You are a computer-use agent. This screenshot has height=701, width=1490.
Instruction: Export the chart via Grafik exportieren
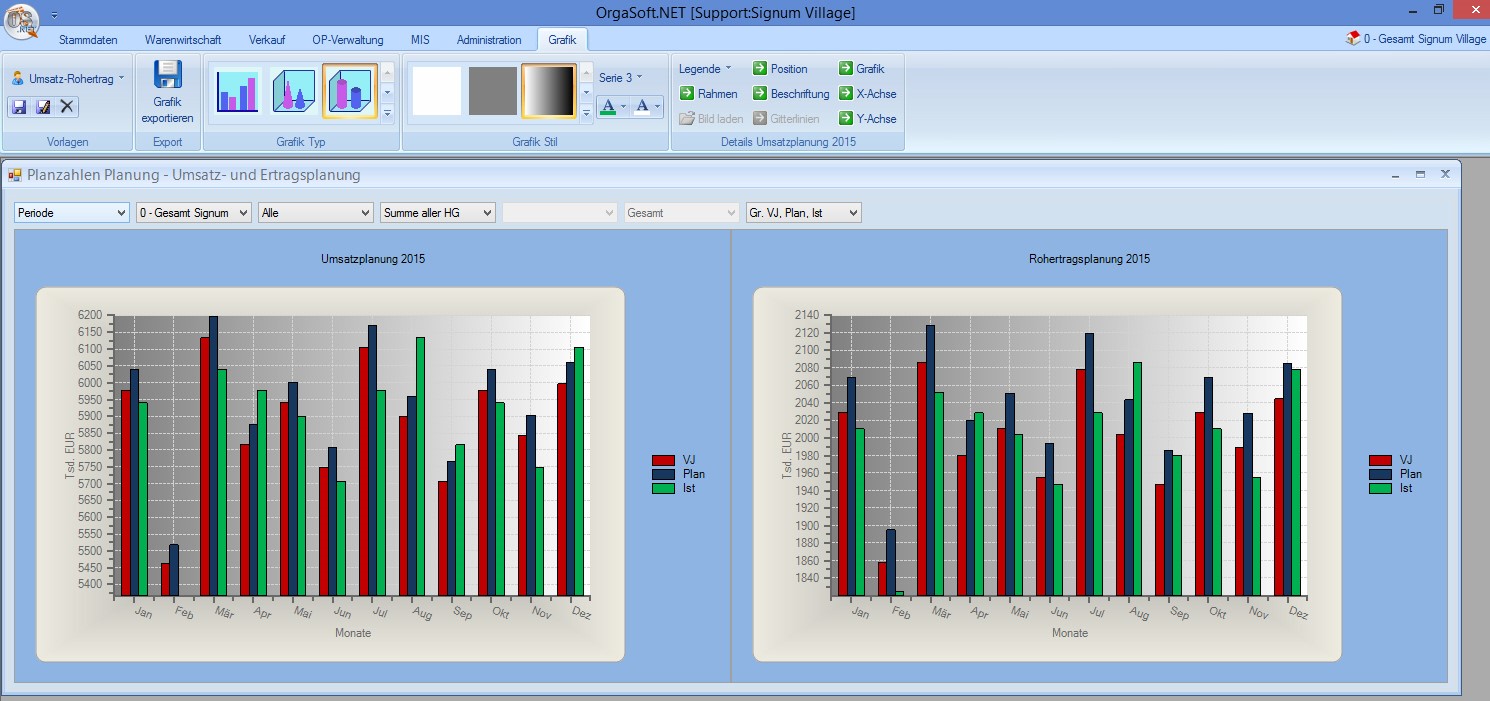pyautogui.click(x=167, y=91)
